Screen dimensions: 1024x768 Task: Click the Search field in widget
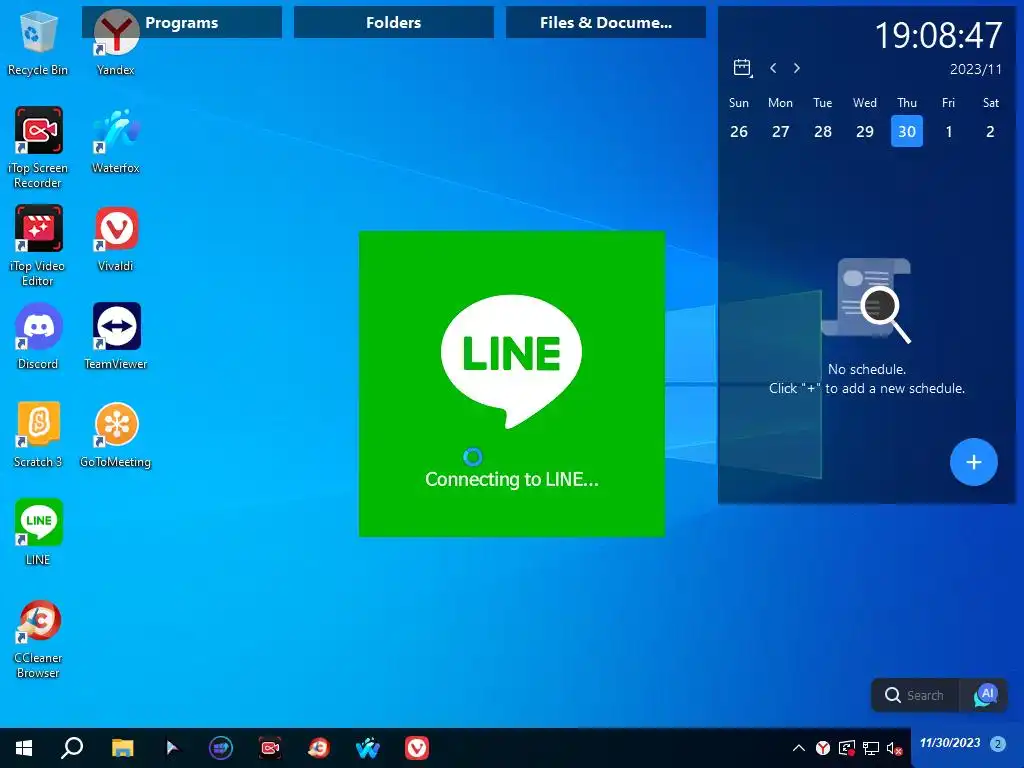click(x=915, y=696)
